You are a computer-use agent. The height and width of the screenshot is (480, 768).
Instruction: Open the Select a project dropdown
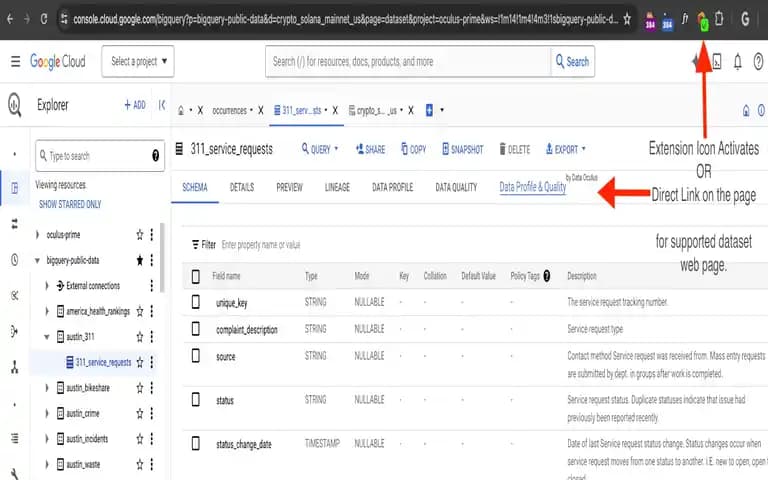(138, 61)
